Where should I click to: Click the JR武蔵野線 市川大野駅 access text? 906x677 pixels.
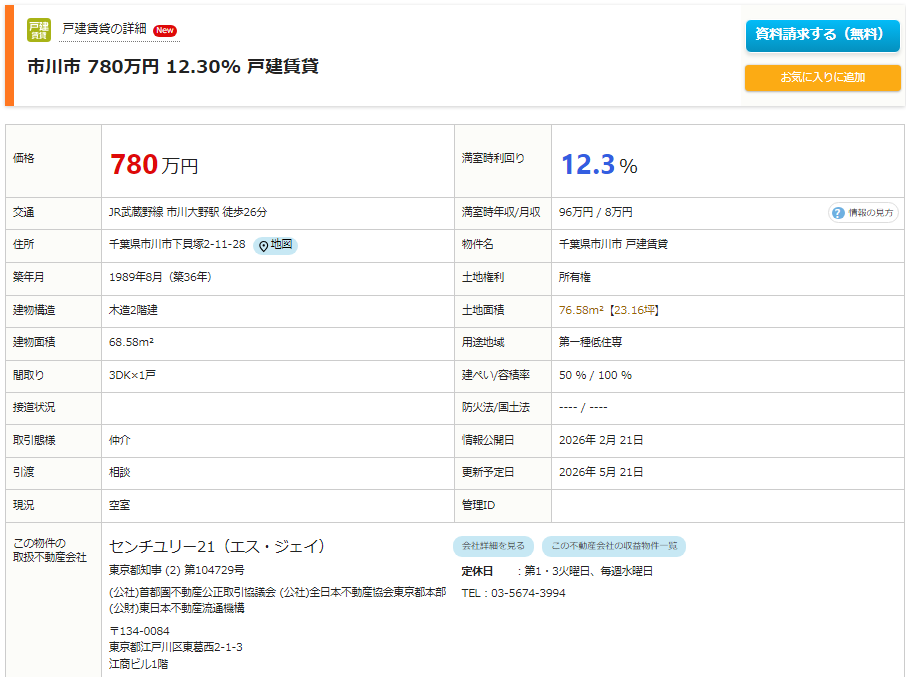187,213
